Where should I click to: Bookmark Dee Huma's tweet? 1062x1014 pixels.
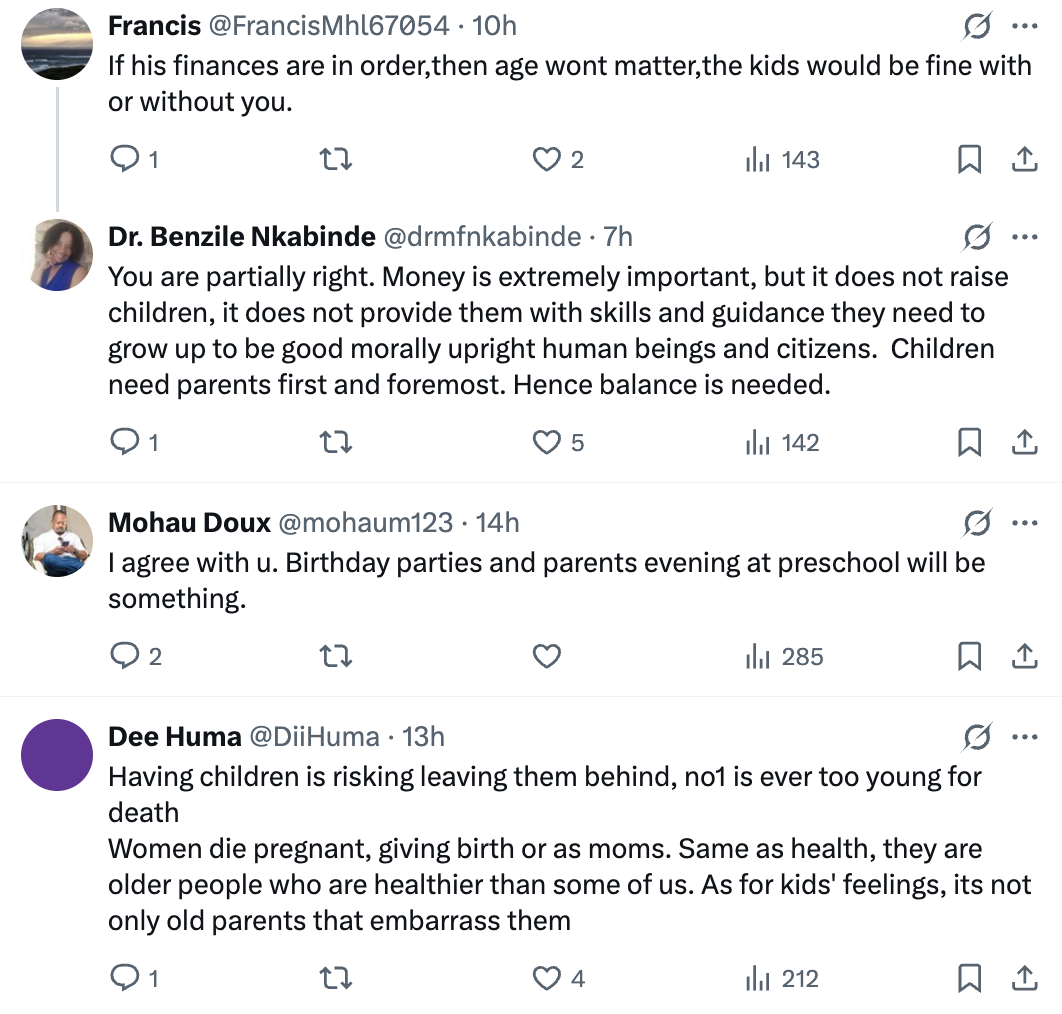point(969,979)
